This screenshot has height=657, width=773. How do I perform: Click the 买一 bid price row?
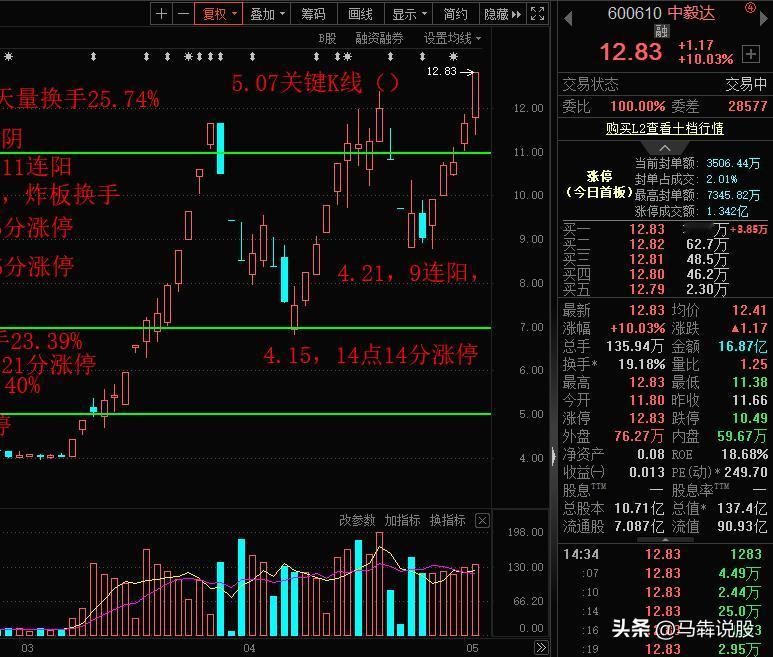665,229
